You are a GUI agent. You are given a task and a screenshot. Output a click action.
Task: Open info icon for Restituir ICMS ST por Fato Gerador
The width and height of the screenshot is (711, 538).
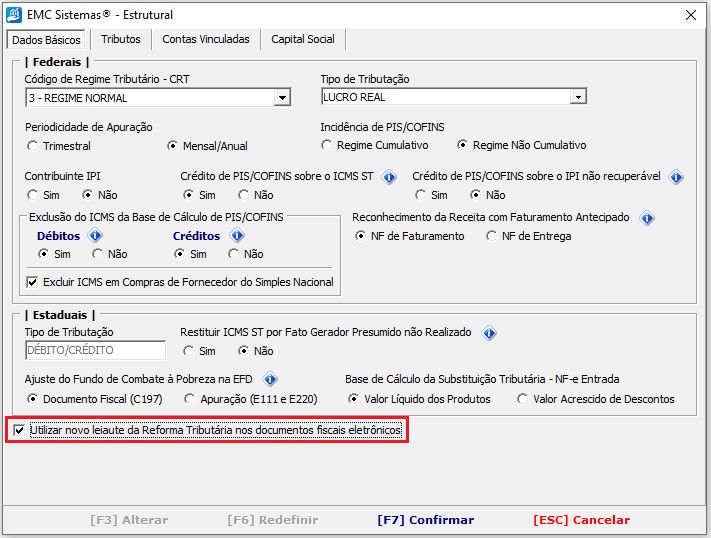coord(489,333)
